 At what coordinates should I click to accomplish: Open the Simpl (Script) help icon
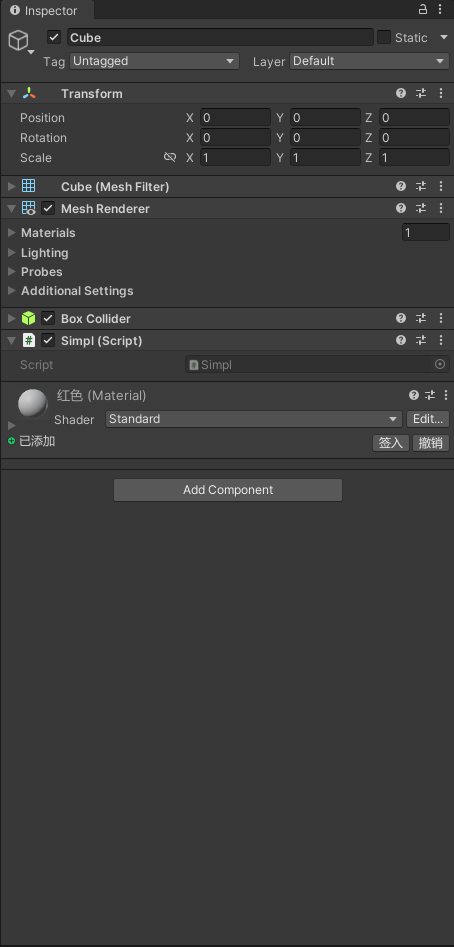[x=401, y=340]
